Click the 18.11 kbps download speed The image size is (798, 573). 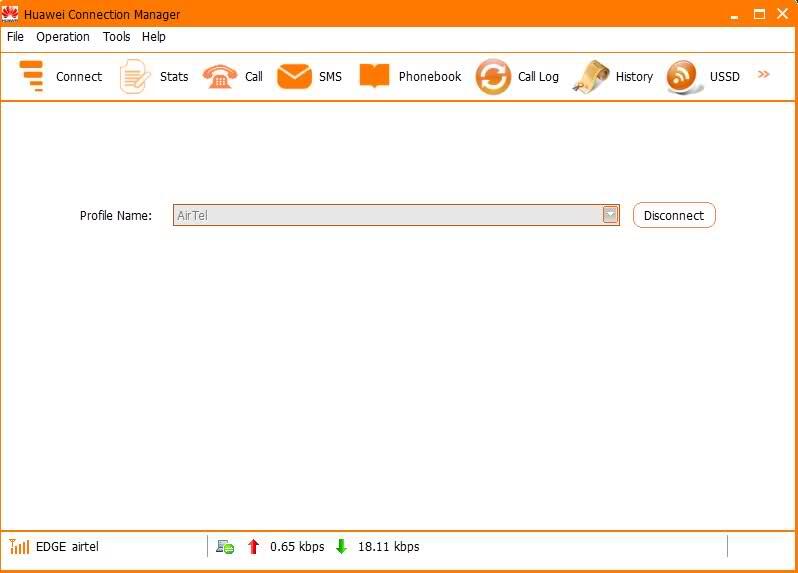[x=389, y=547]
